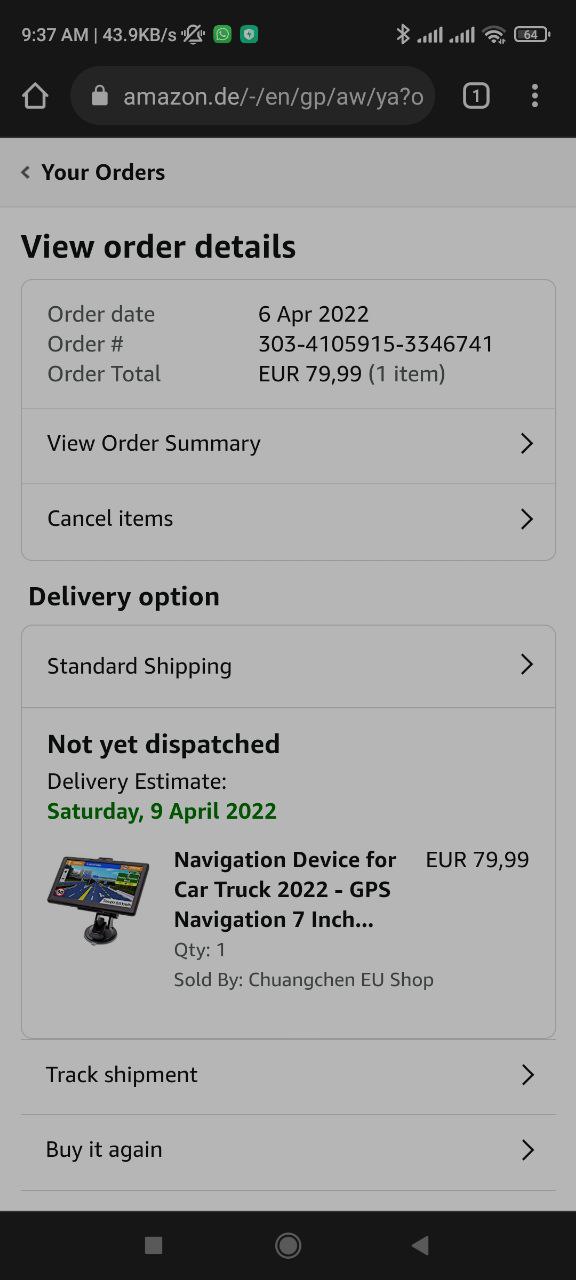Tap the Android back triangle button
Viewport: 576px width, 1280px height.
click(x=420, y=1245)
